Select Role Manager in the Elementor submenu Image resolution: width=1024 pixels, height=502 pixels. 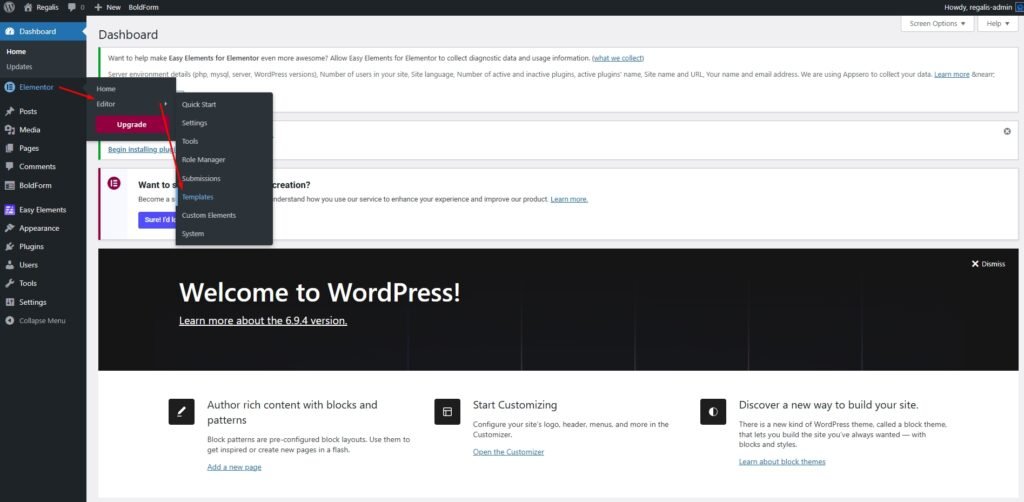(203, 160)
